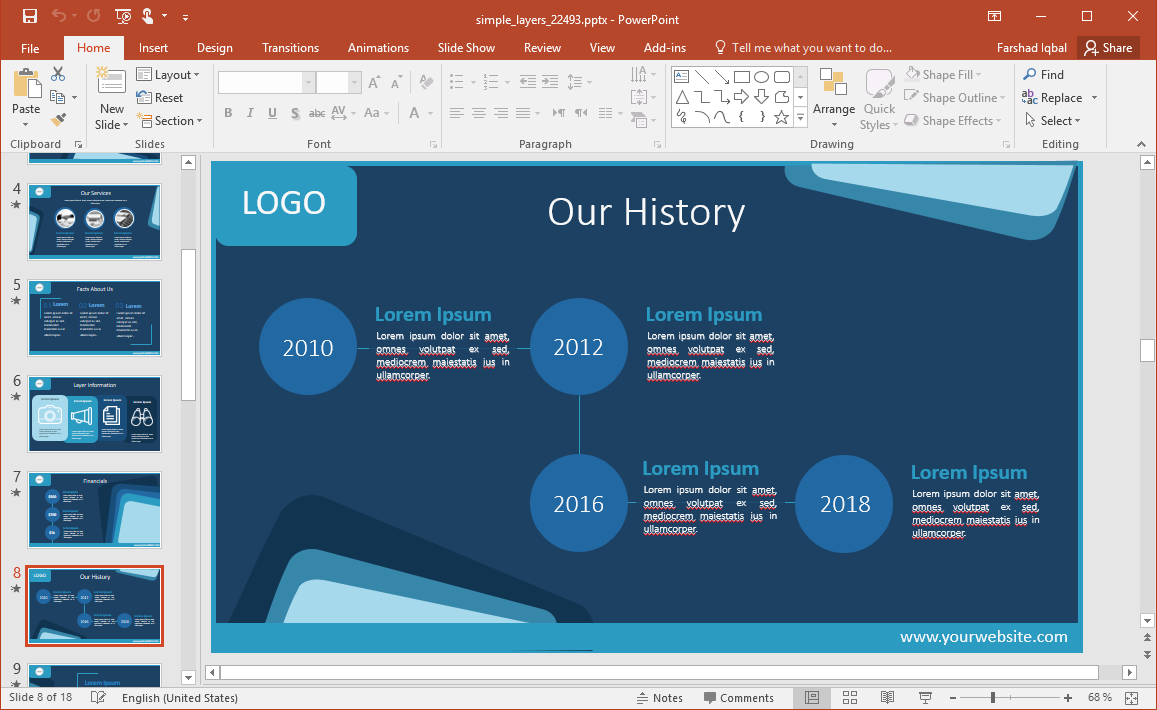
Task: Open the Transitions tab
Action: pyautogui.click(x=290, y=48)
